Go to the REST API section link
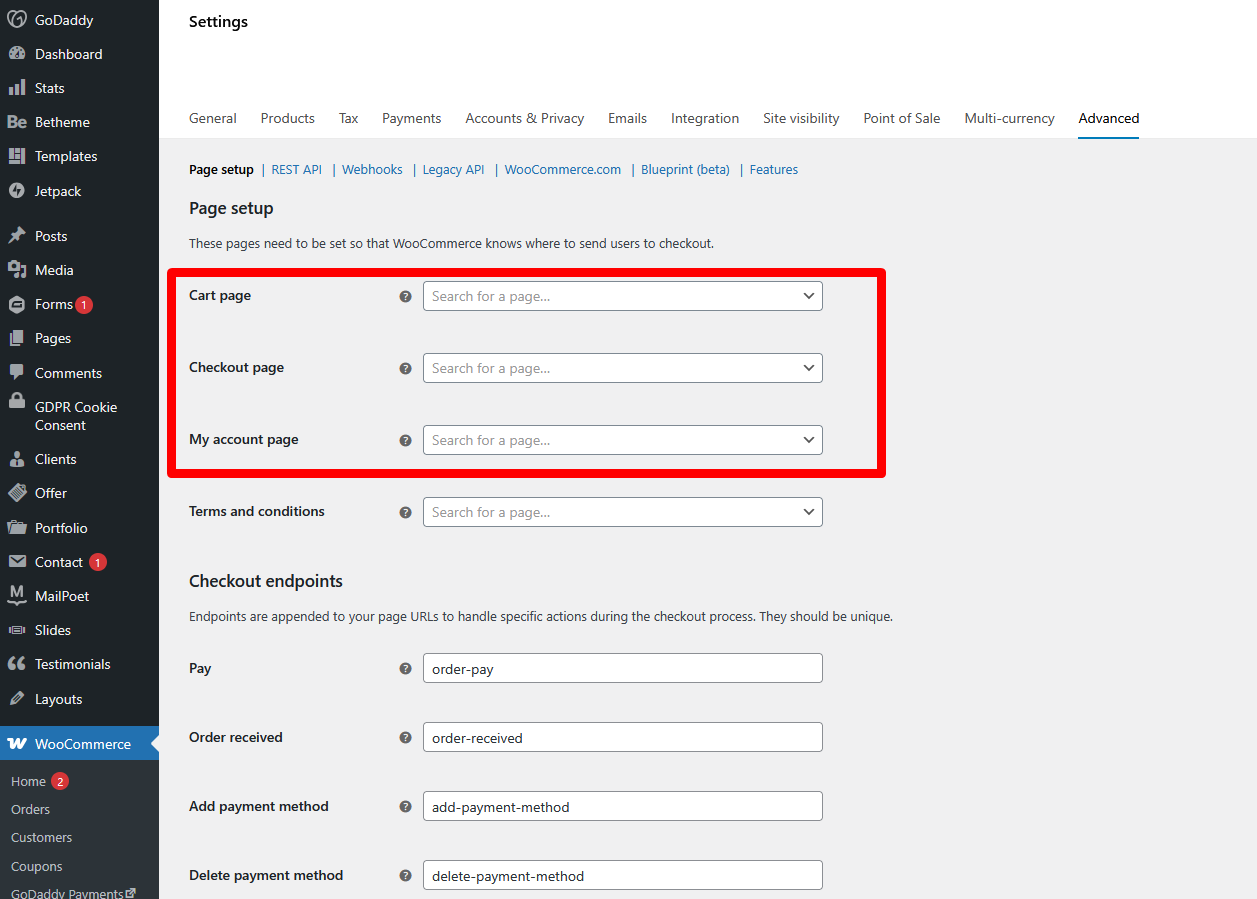 click(x=296, y=170)
